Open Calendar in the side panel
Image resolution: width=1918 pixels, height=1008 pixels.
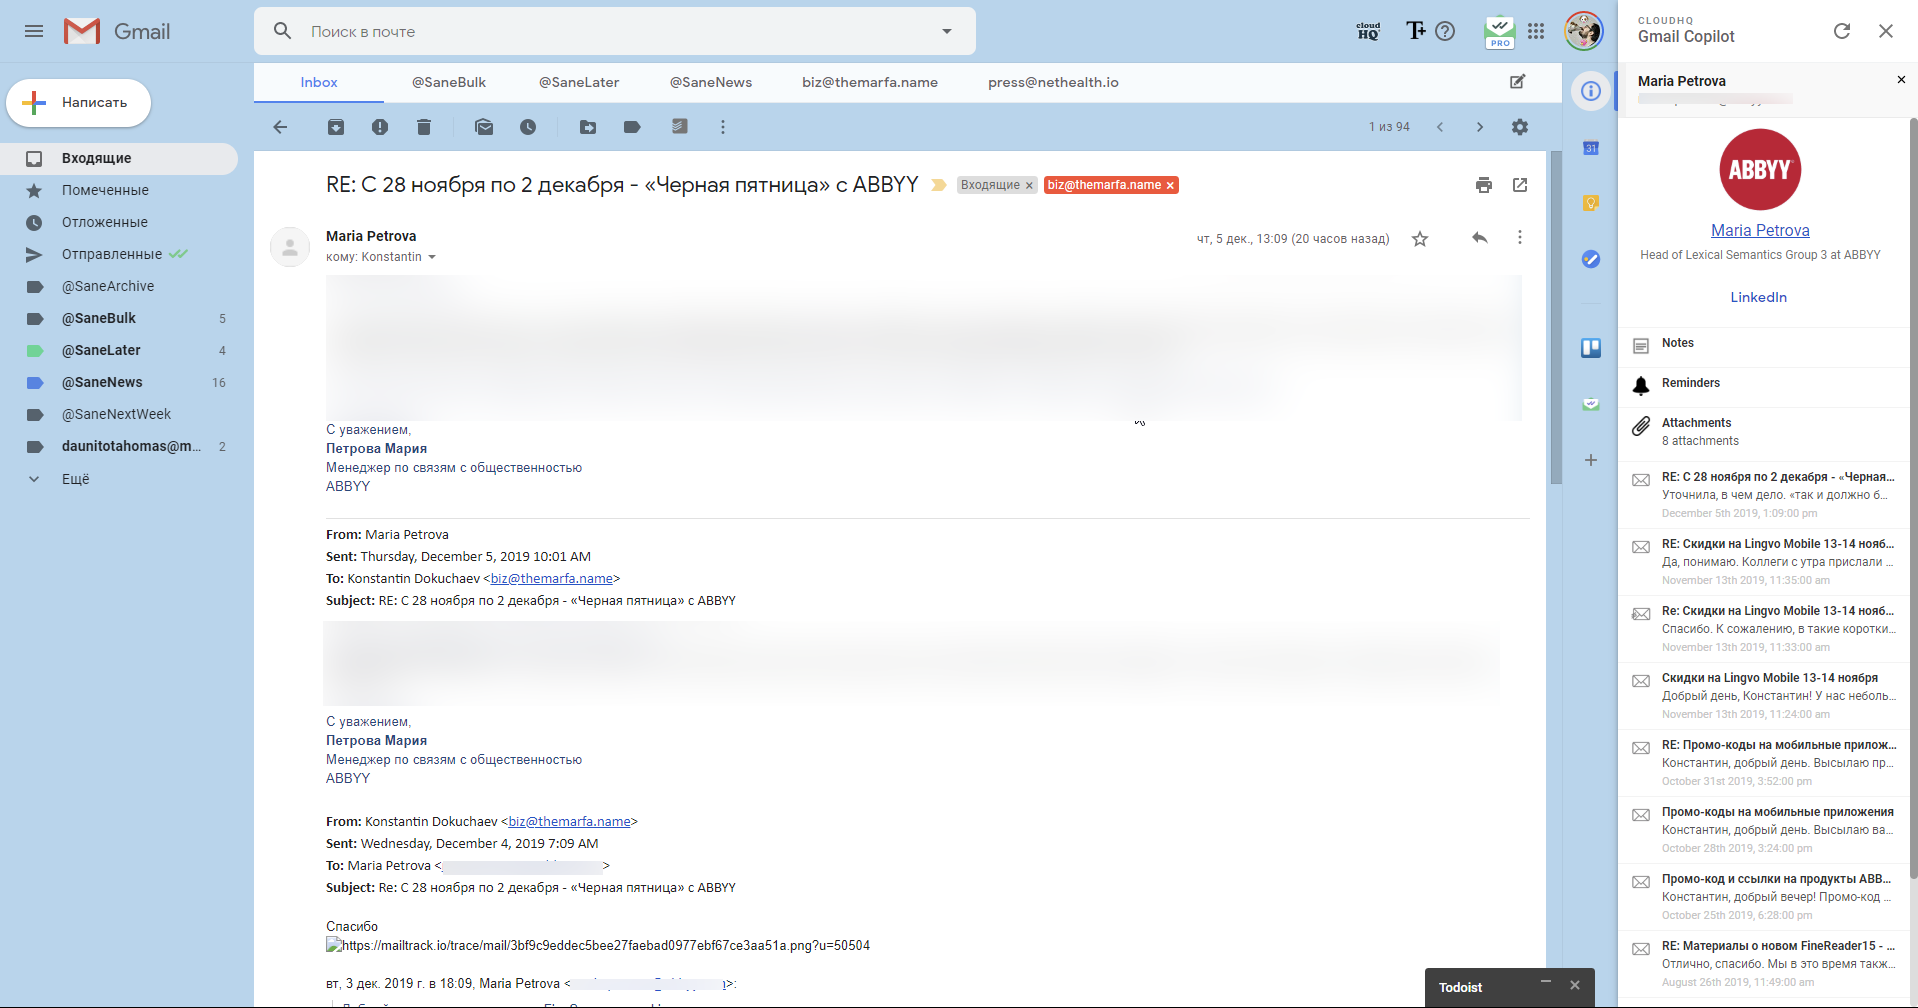[x=1591, y=148]
